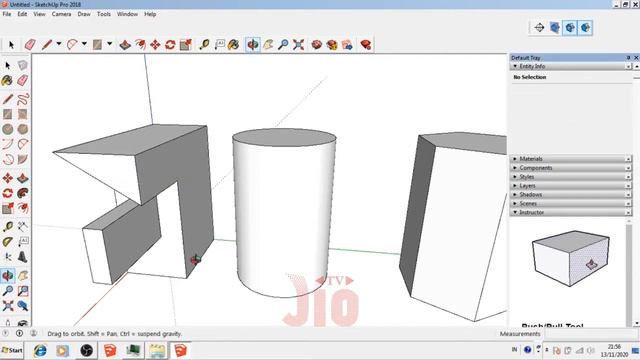640x360 pixels.
Task: Open the Edit menu
Action: pos(22,14)
